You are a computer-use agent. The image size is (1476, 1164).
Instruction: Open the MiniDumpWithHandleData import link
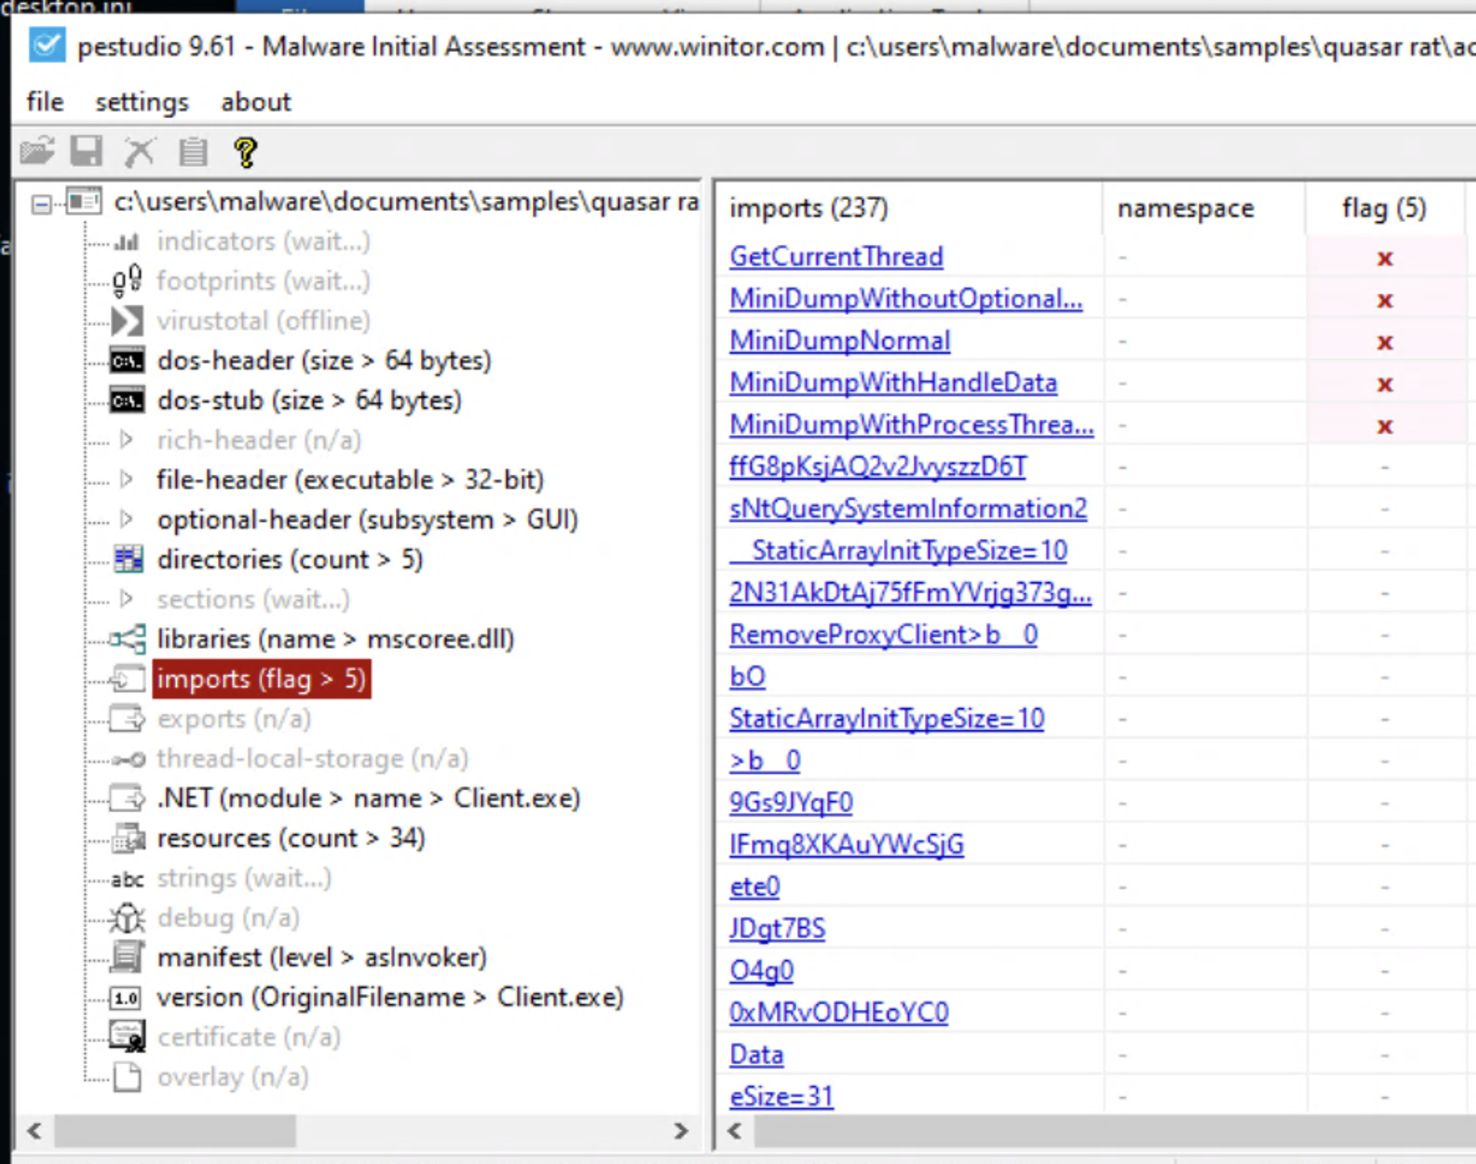[x=893, y=383]
